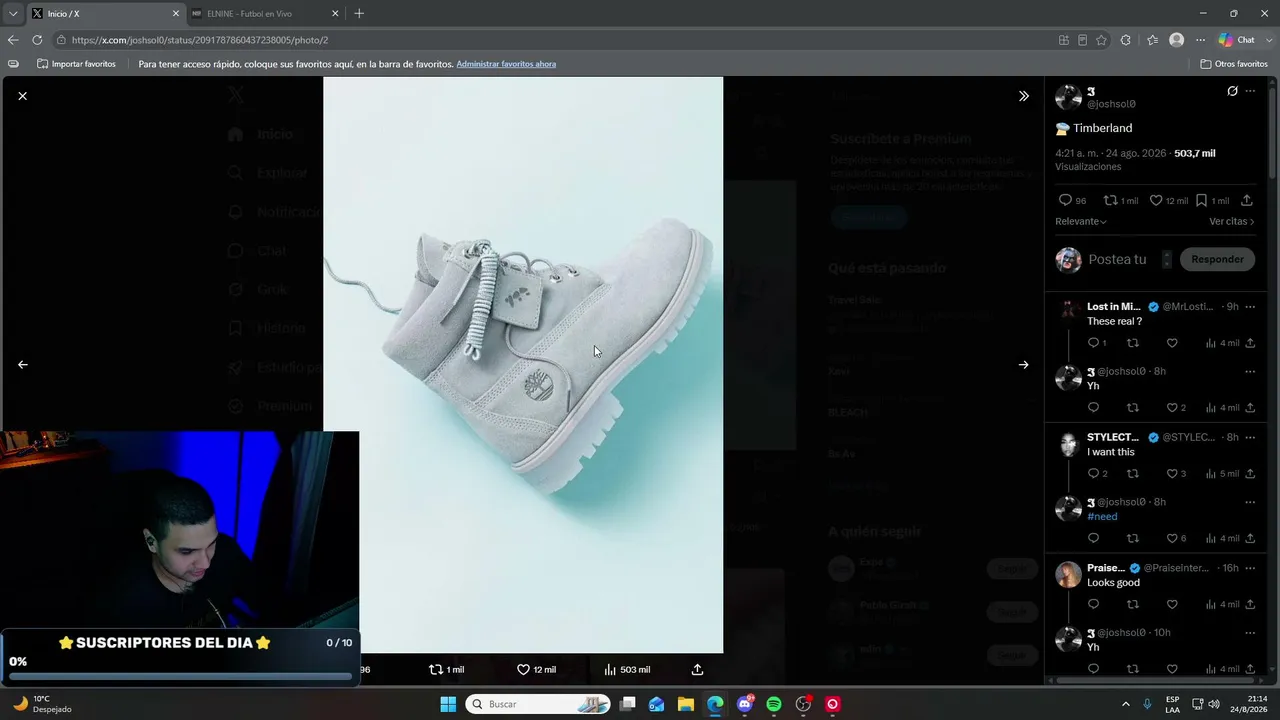Repost the 'These real ?' reply

click(1132, 343)
